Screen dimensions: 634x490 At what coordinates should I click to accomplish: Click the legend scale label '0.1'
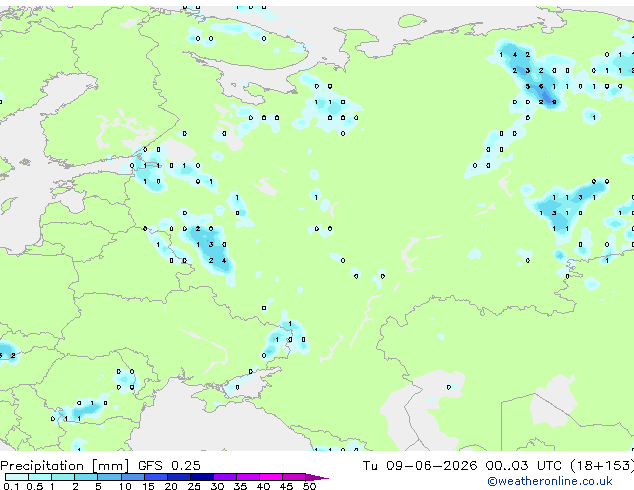pyautogui.click(x=11, y=486)
